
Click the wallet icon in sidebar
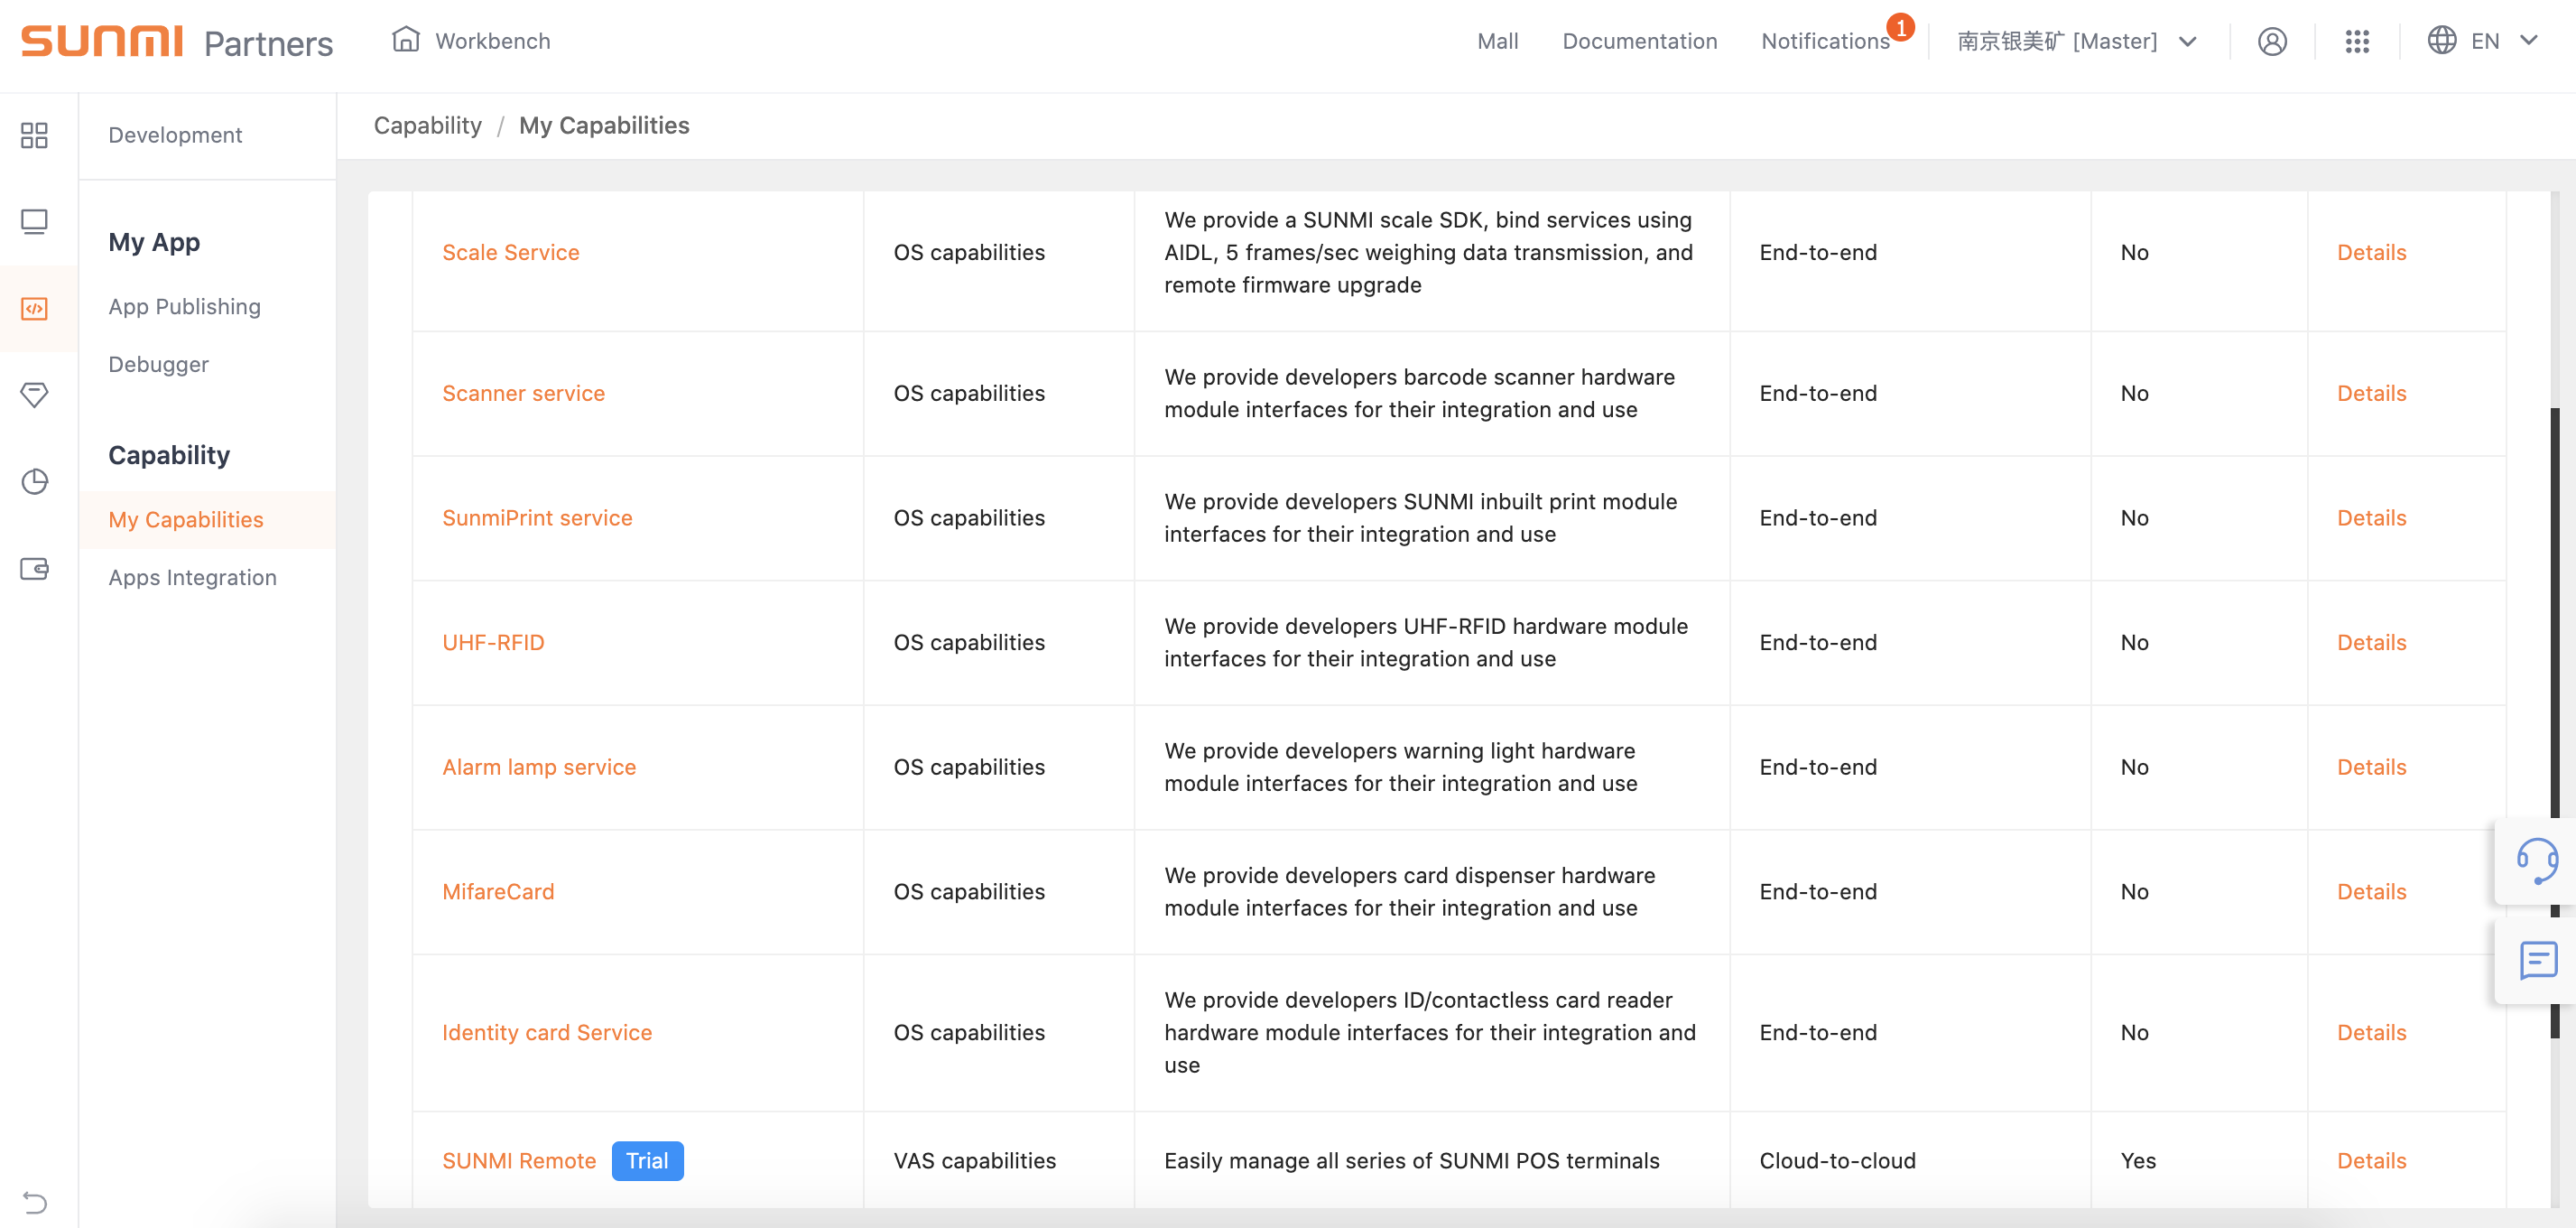point(34,569)
